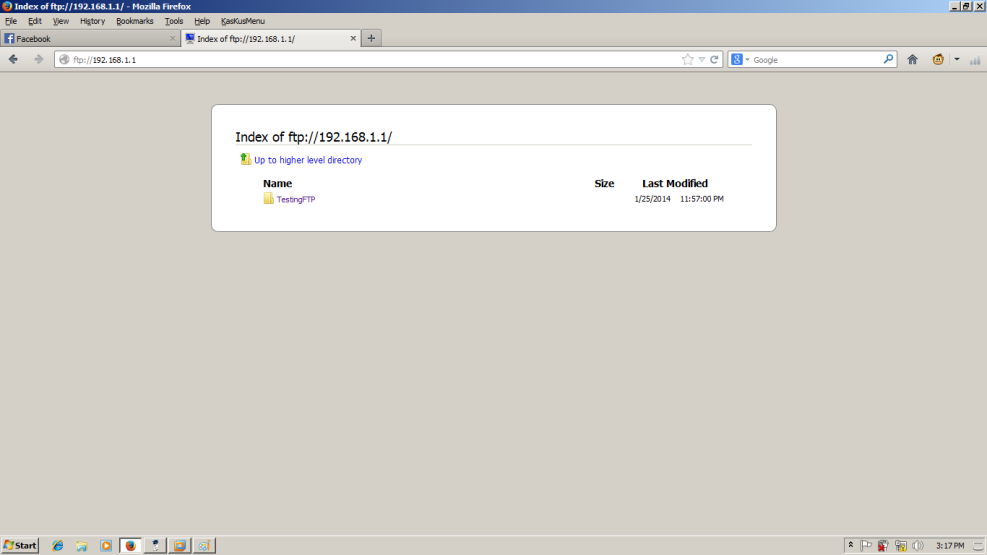
Task: Click the 11:57:00 PM time entry
Action: (702, 199)
